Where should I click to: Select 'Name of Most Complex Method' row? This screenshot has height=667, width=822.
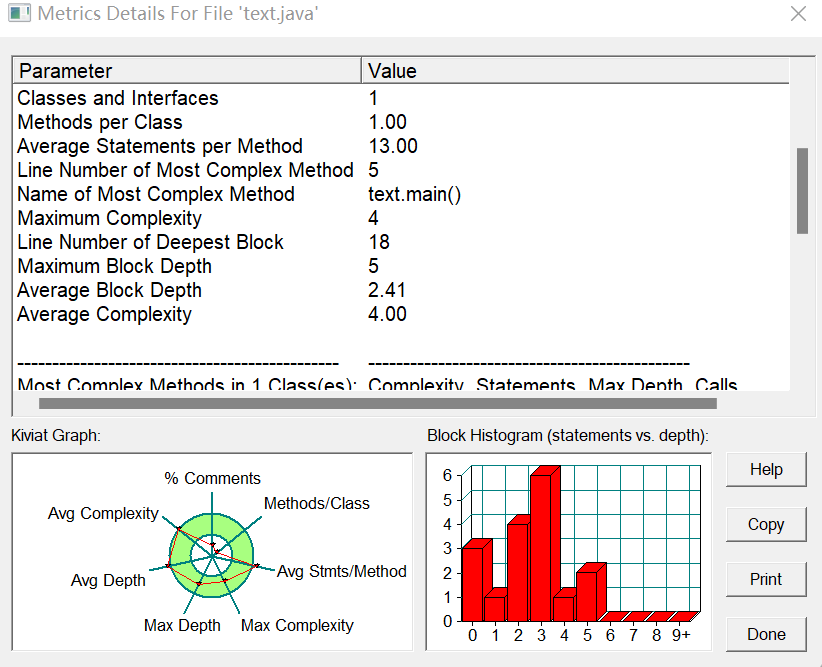pos(401,195)
